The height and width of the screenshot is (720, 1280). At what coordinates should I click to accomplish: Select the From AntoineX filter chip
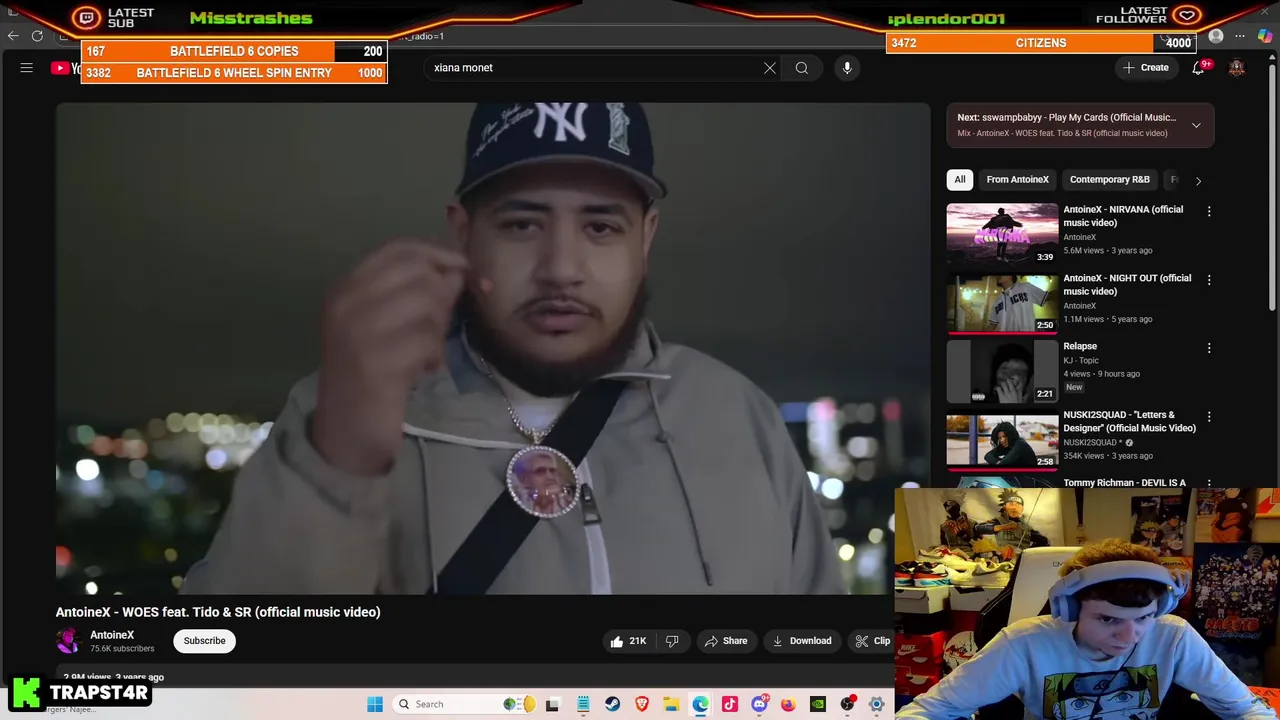click(1017, 180)
